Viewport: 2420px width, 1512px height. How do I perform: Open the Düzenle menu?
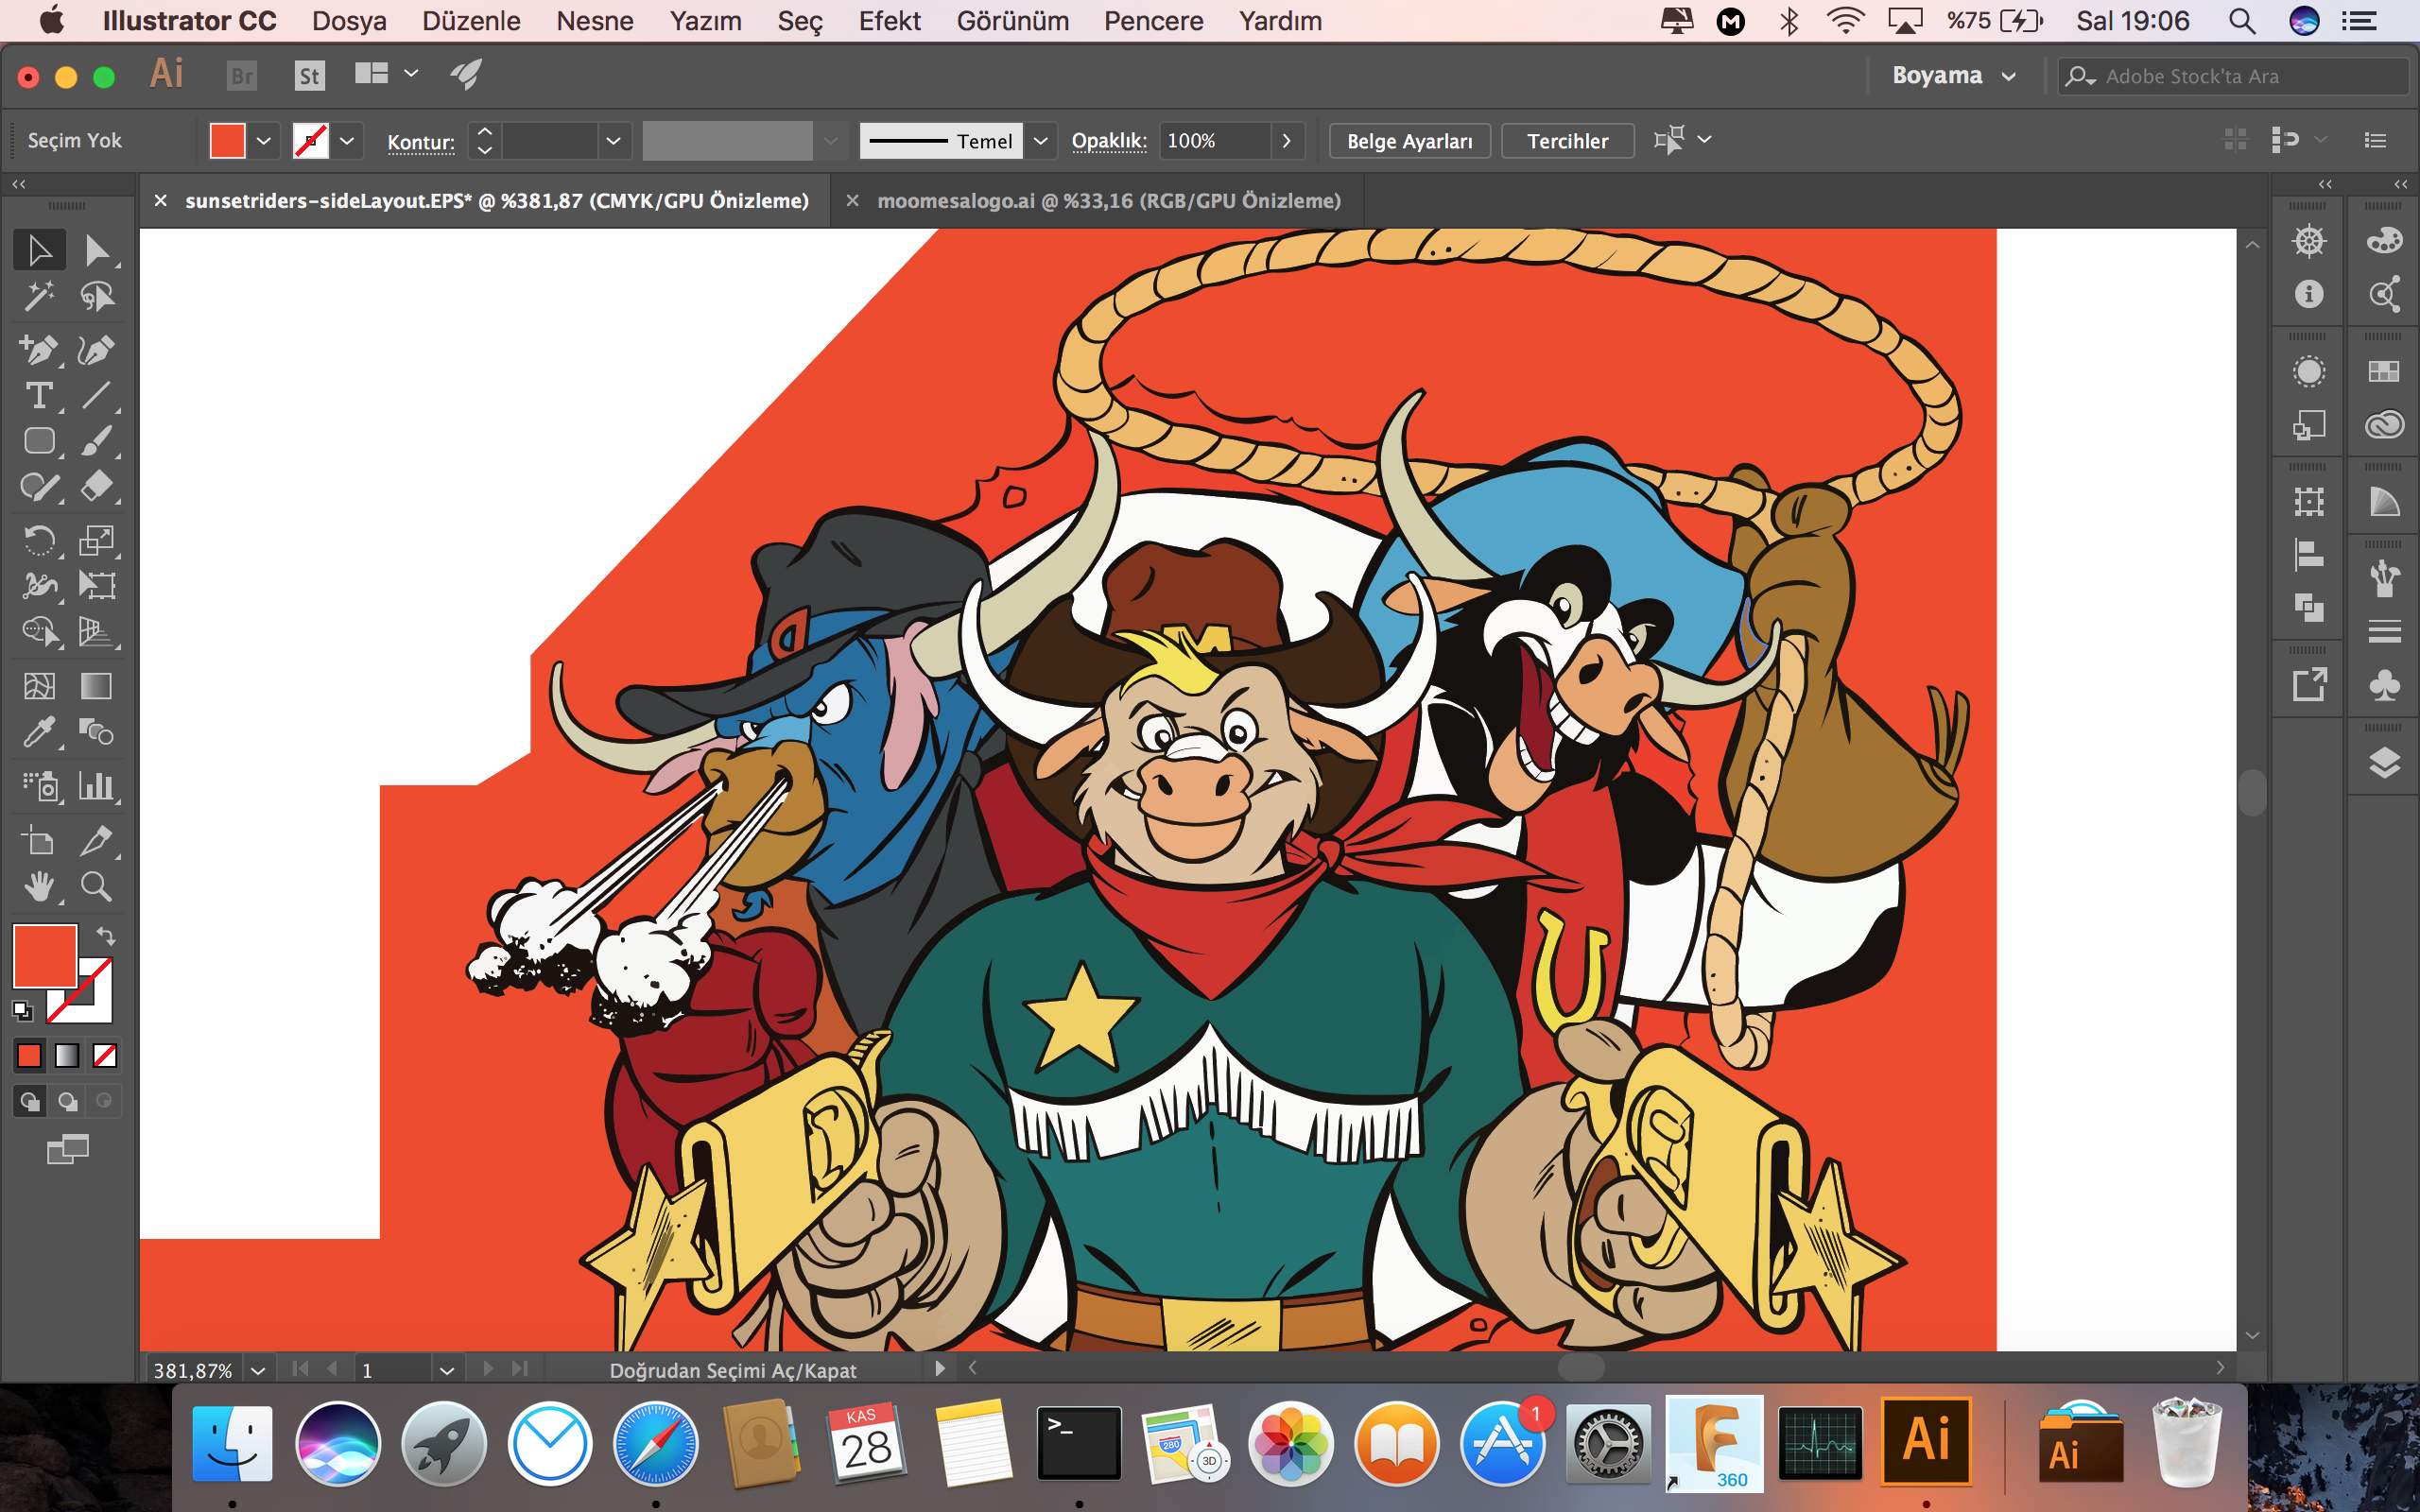(x=471, y=21)
